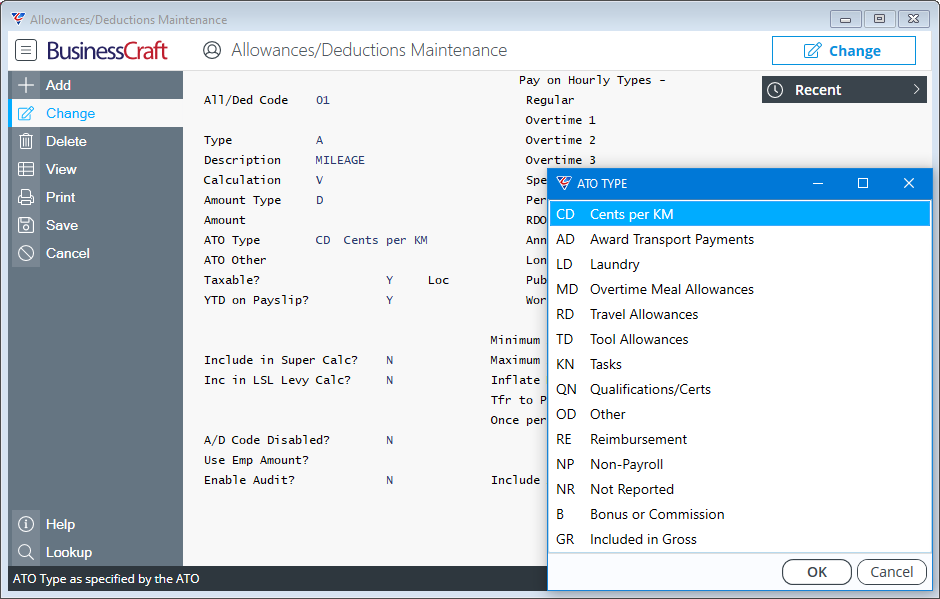Select Save in the sidebar

(x=96, y=225)
